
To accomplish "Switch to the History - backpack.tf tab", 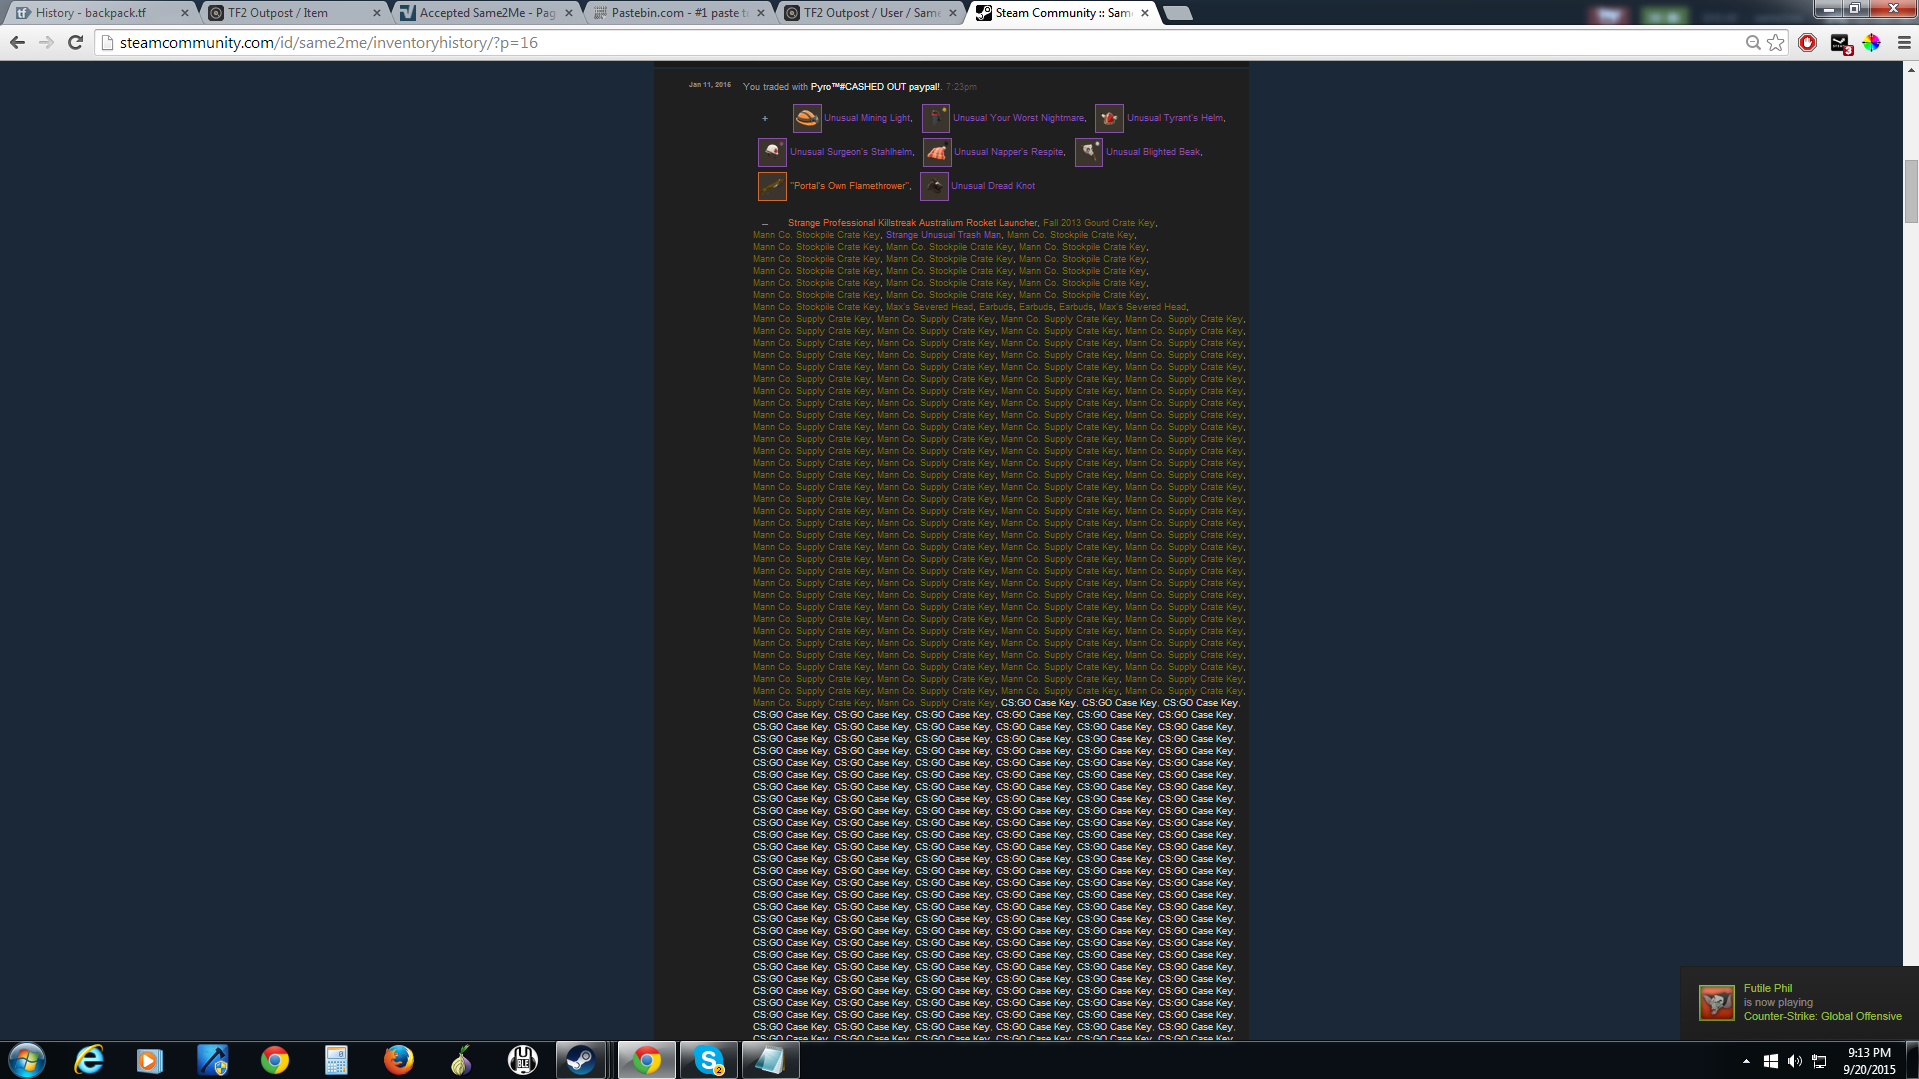I will [92, 13].
